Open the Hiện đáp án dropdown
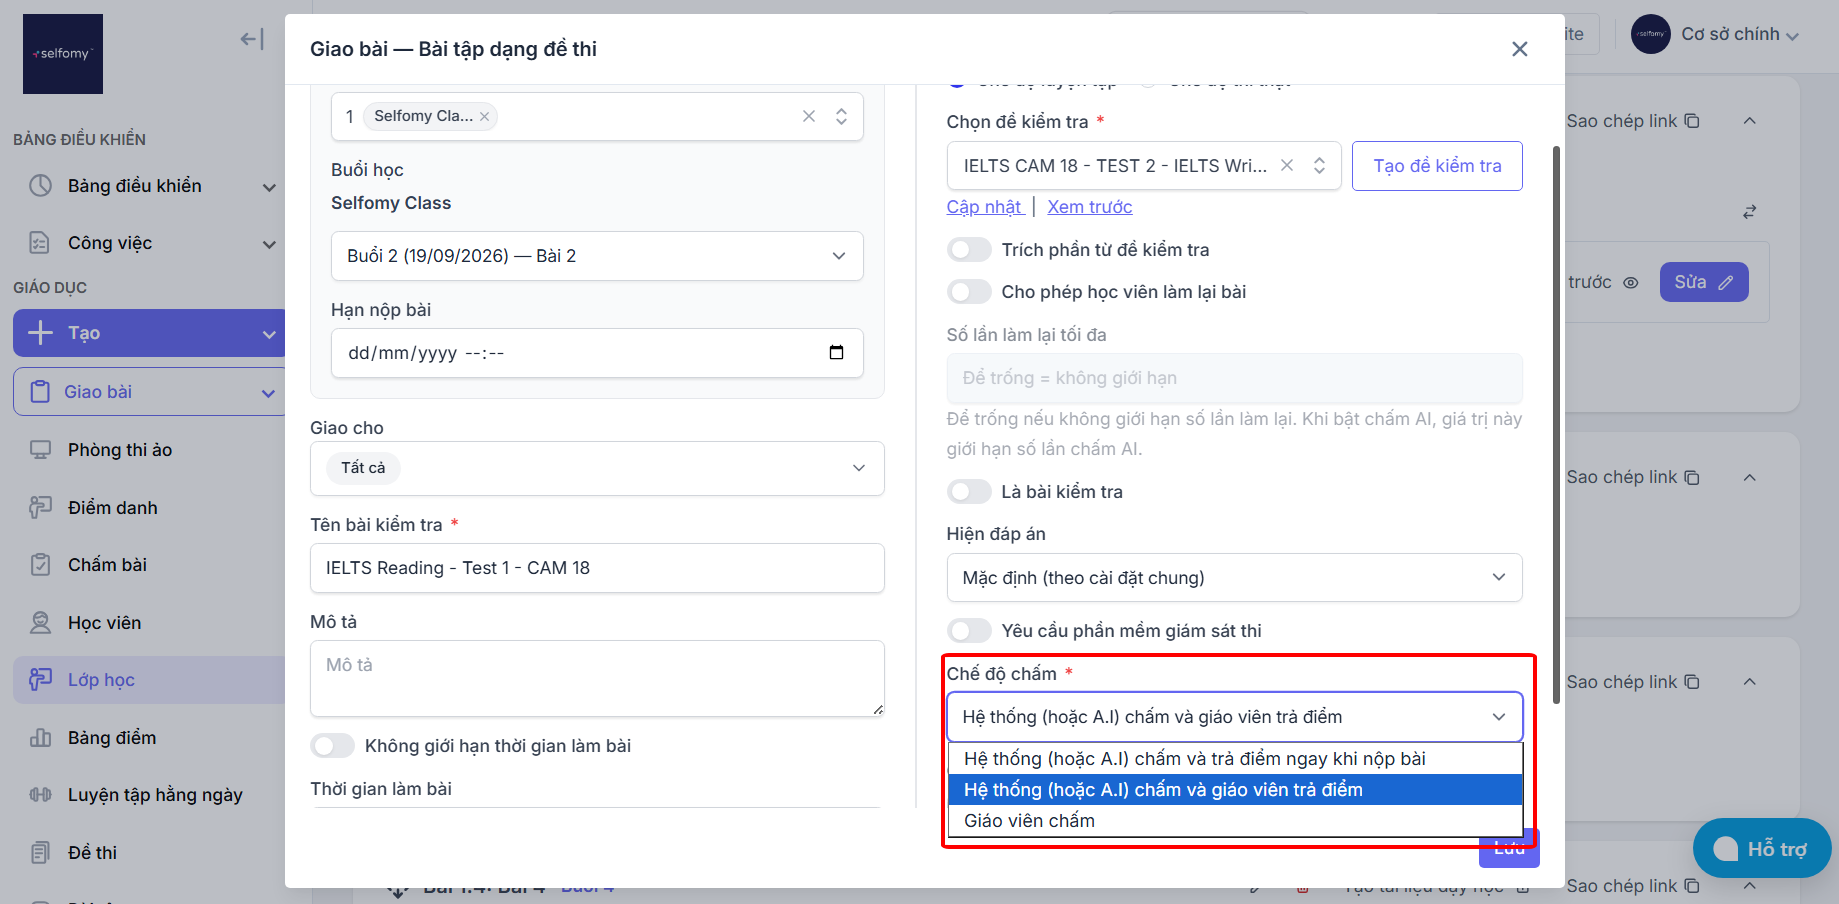This screenshot has width=1839, height=904. [1234, 578]
